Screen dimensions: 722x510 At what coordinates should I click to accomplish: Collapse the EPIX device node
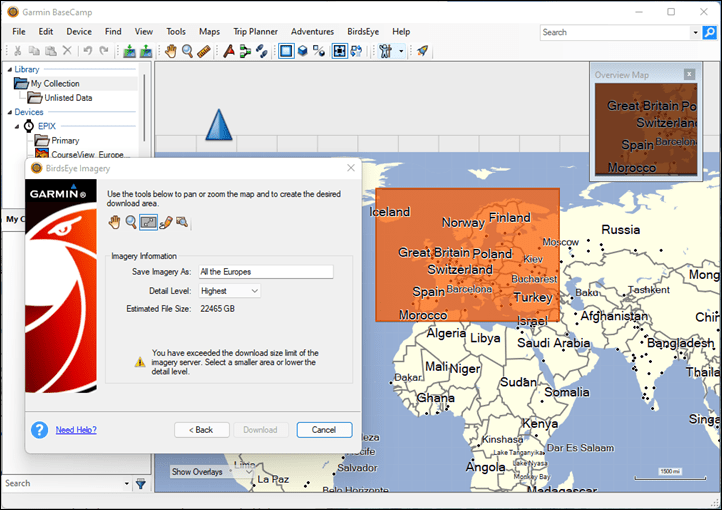point(17,127)
